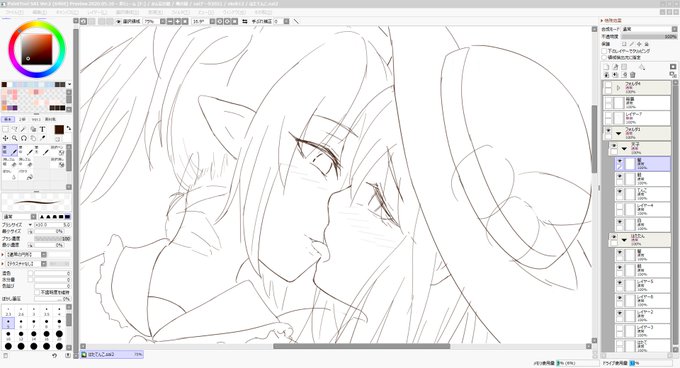
Task: Flip canvas horizontally using the arrows icon
Action: pyautogui.click(x=245, y=21)
